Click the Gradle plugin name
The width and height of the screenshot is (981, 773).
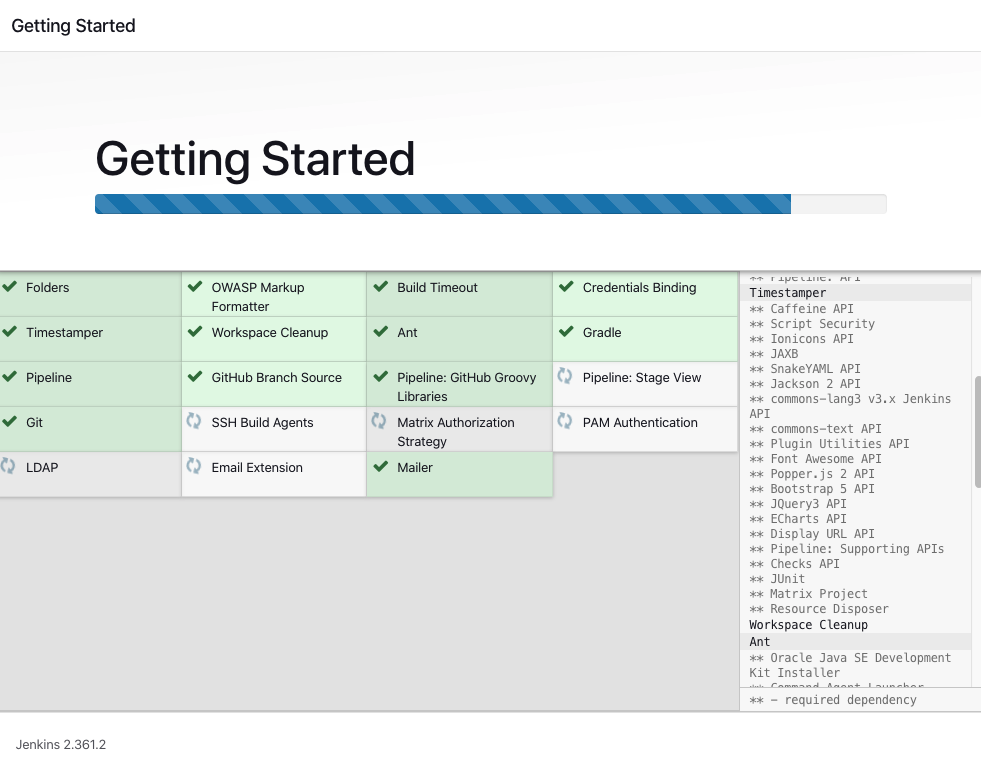[x=602, y=333]
